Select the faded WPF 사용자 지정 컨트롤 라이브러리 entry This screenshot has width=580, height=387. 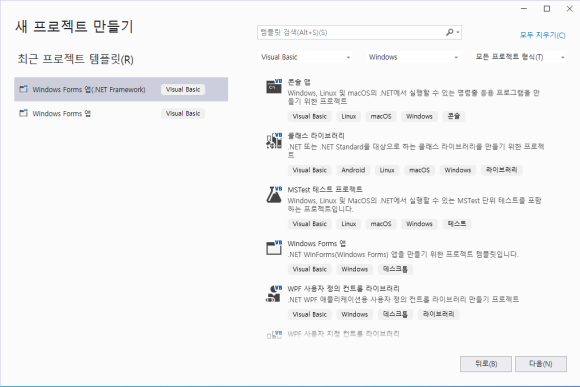click(x=343, y=334)
